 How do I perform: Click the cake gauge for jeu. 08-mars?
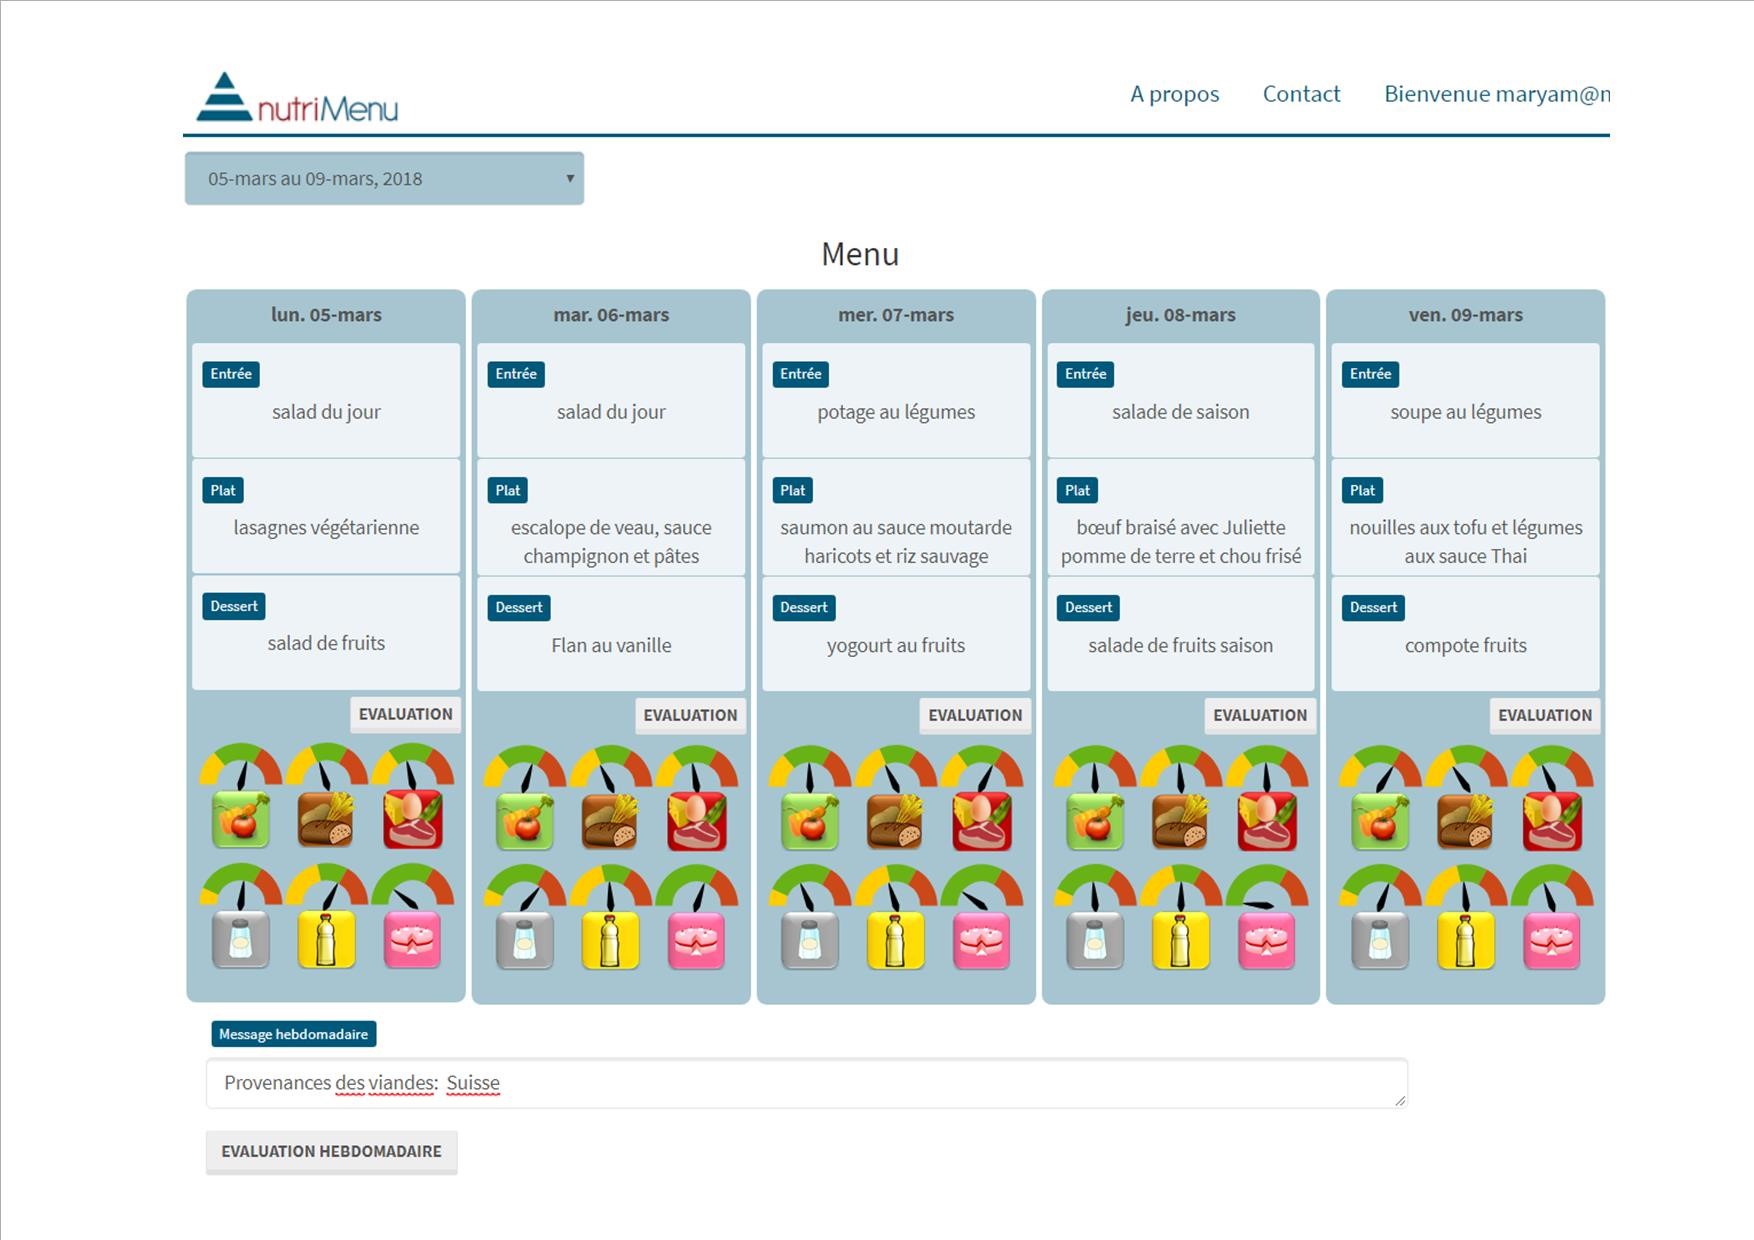tap(1267, 888)
